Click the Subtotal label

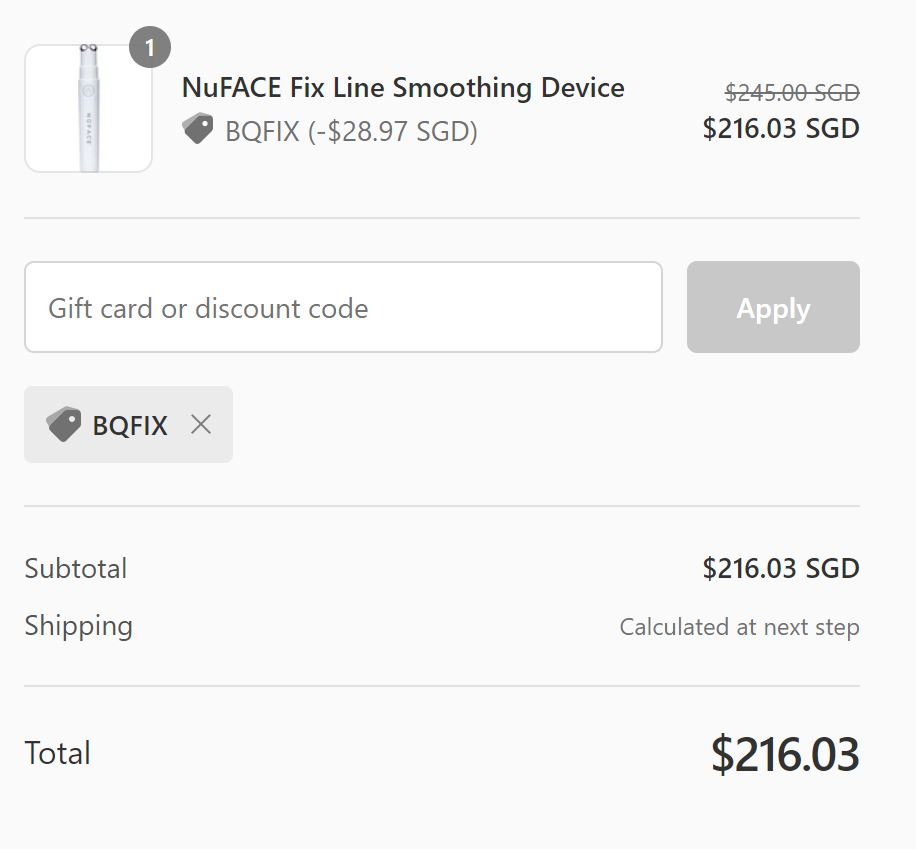tap(76, 569)
